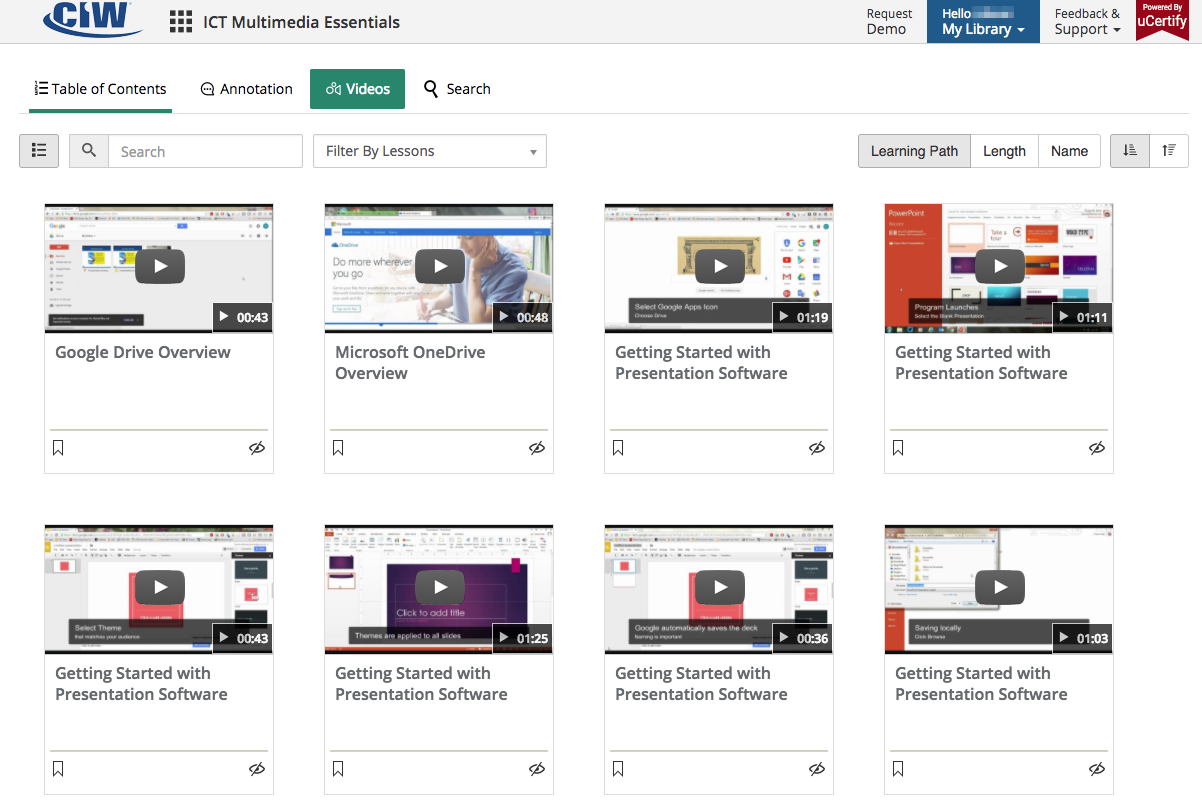Click the 00:48 duration badge
Image resolution: width=1202 pixels, height=810 pixels.
[x=523, y=318]
